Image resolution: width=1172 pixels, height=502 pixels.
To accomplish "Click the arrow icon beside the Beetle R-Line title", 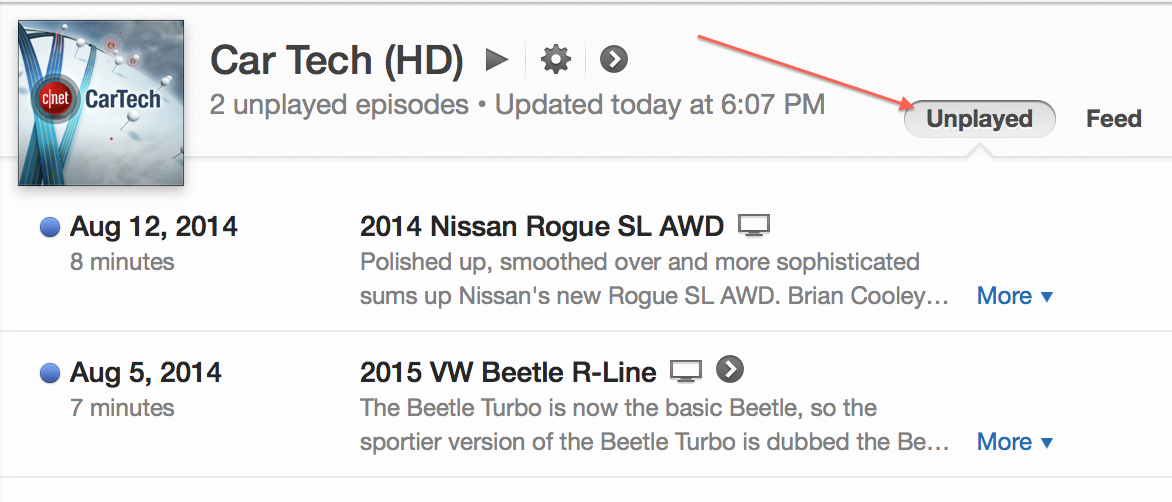I will point(730,368).
